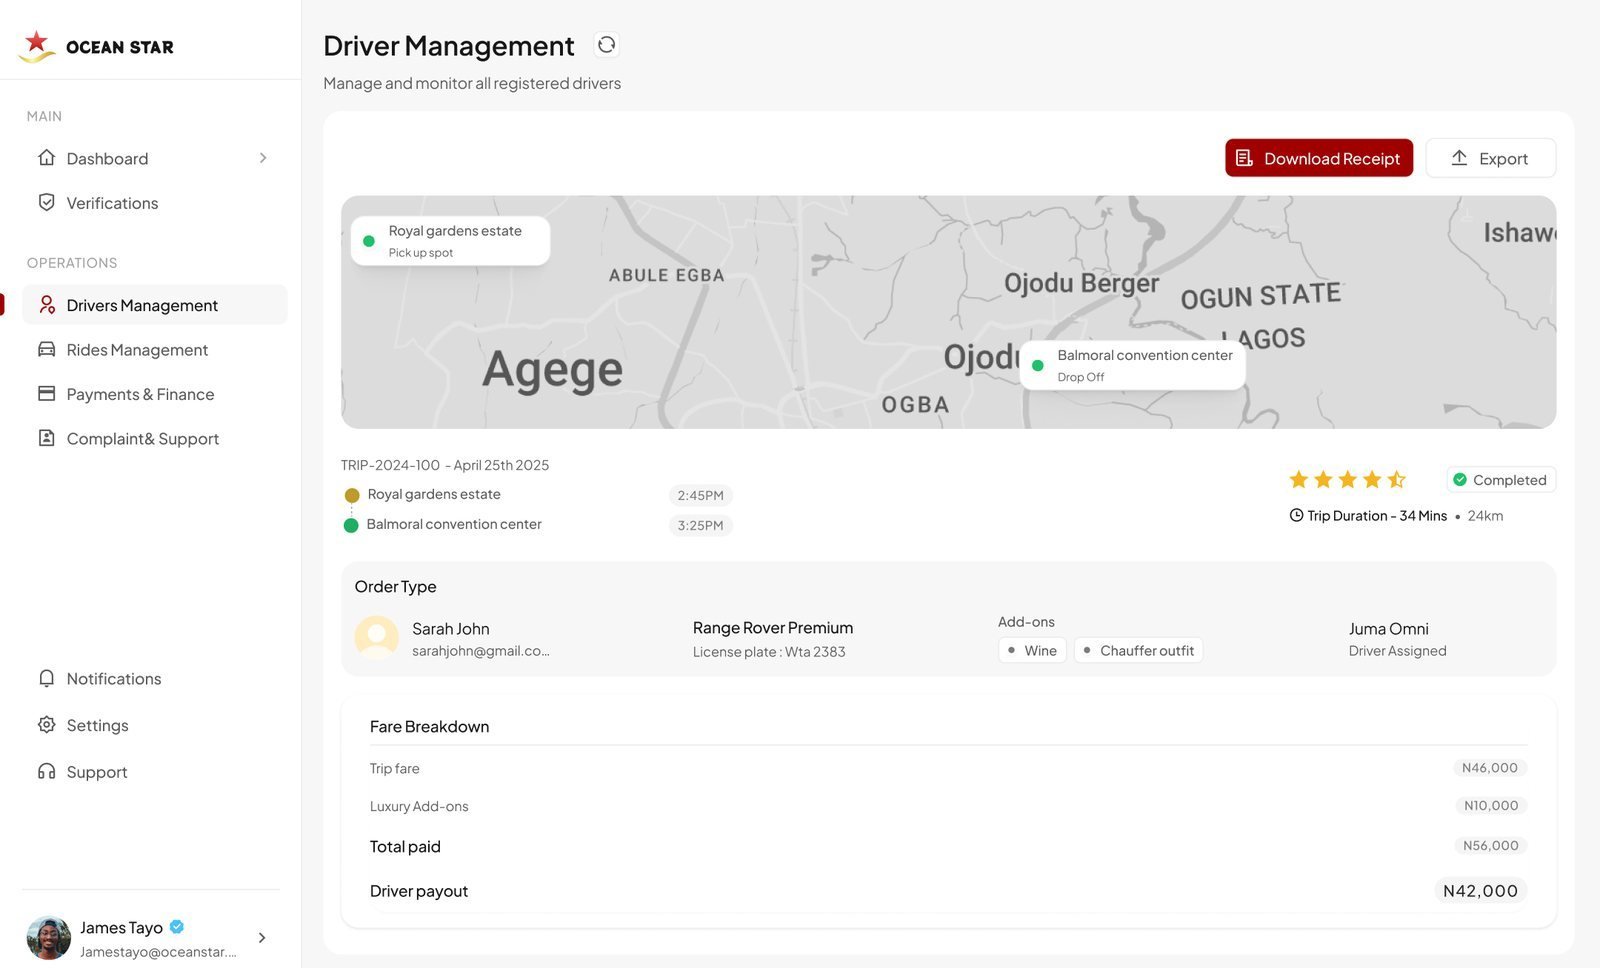The width and height of the screenshot is (1600, 968).
Task: Click the Ocean Star logo
Action: tap(96, 46)
